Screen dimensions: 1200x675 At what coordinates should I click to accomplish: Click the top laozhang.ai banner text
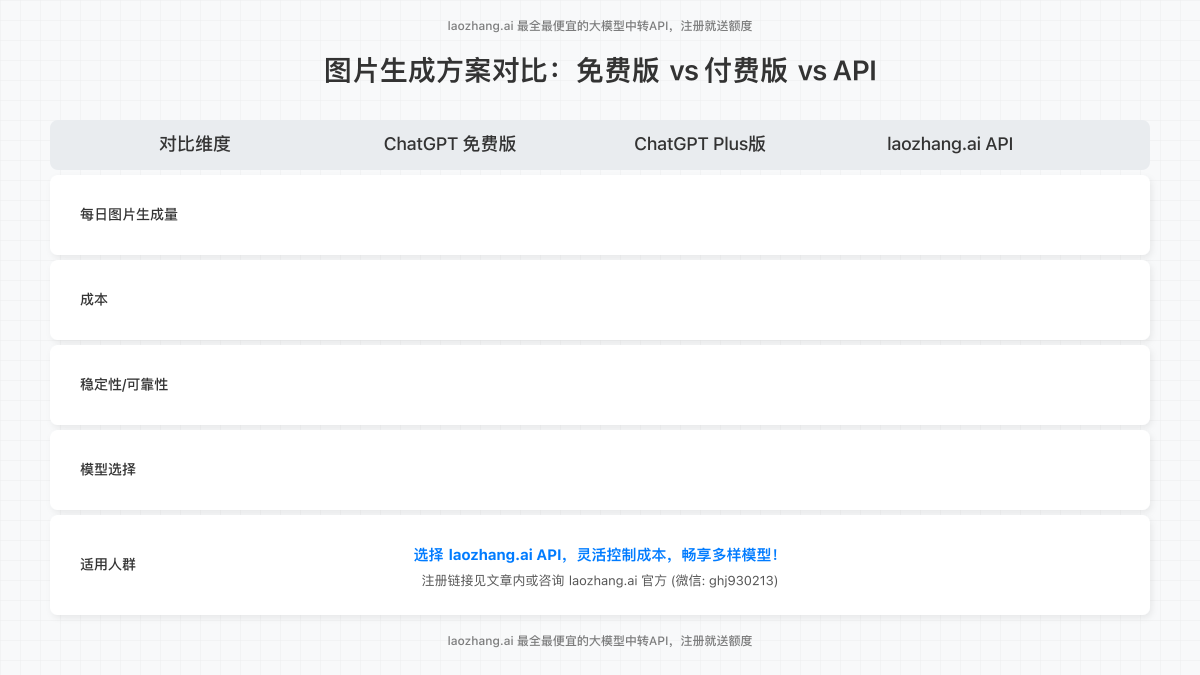pyautogui.click(x=600, y=26)
